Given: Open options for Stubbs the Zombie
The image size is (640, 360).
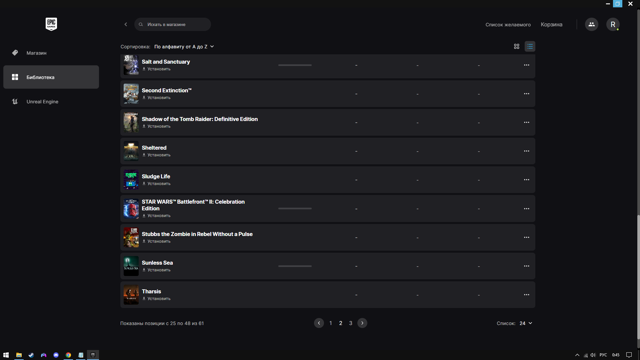Looking at the screenshot, I should click(x=527, y=237).
